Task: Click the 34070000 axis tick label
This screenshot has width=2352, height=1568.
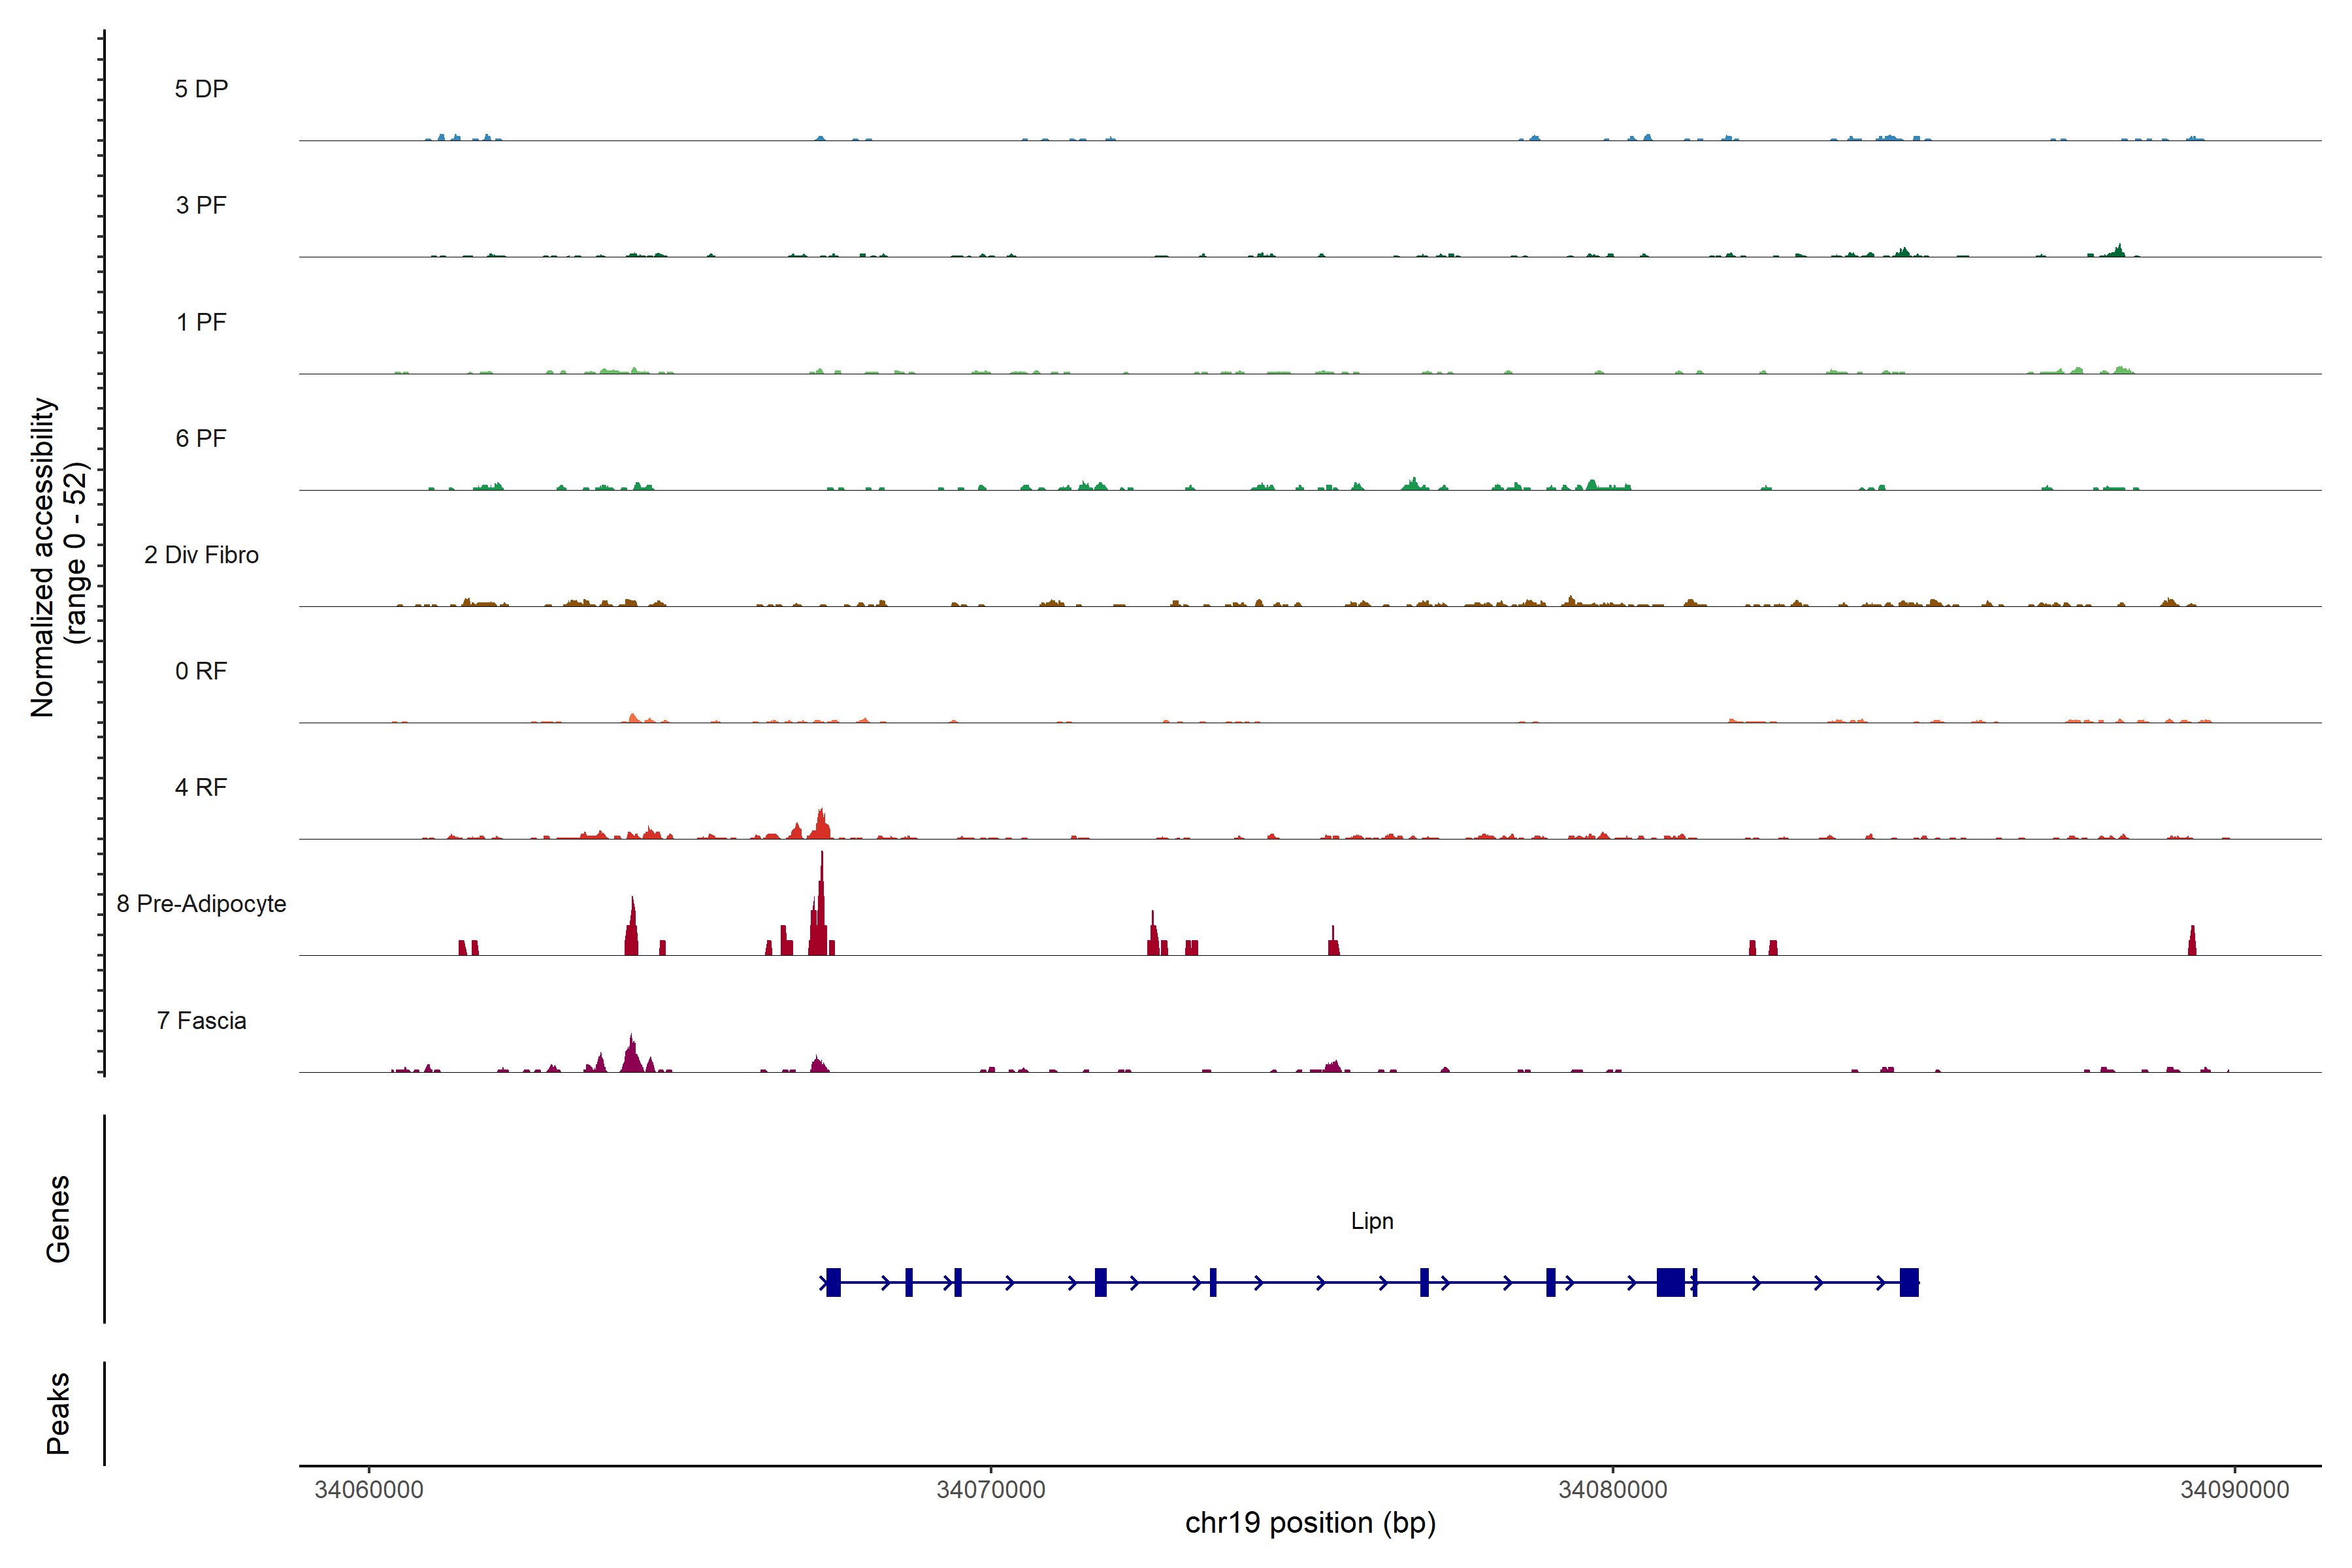Action: [x=990, y=1489]
